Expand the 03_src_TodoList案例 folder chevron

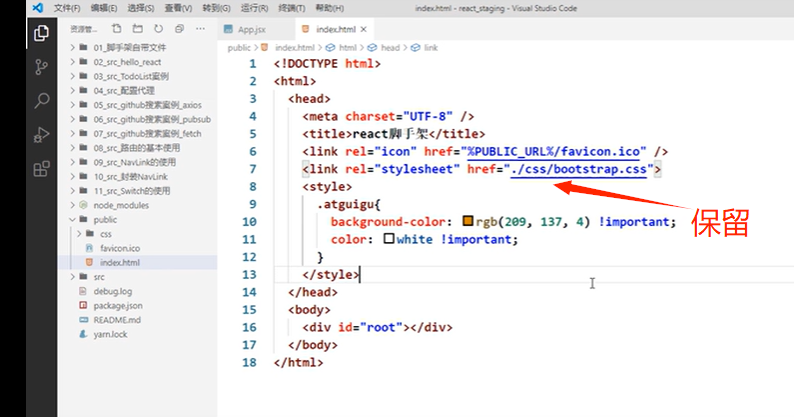pyautogui.click(x=72, y=76)
